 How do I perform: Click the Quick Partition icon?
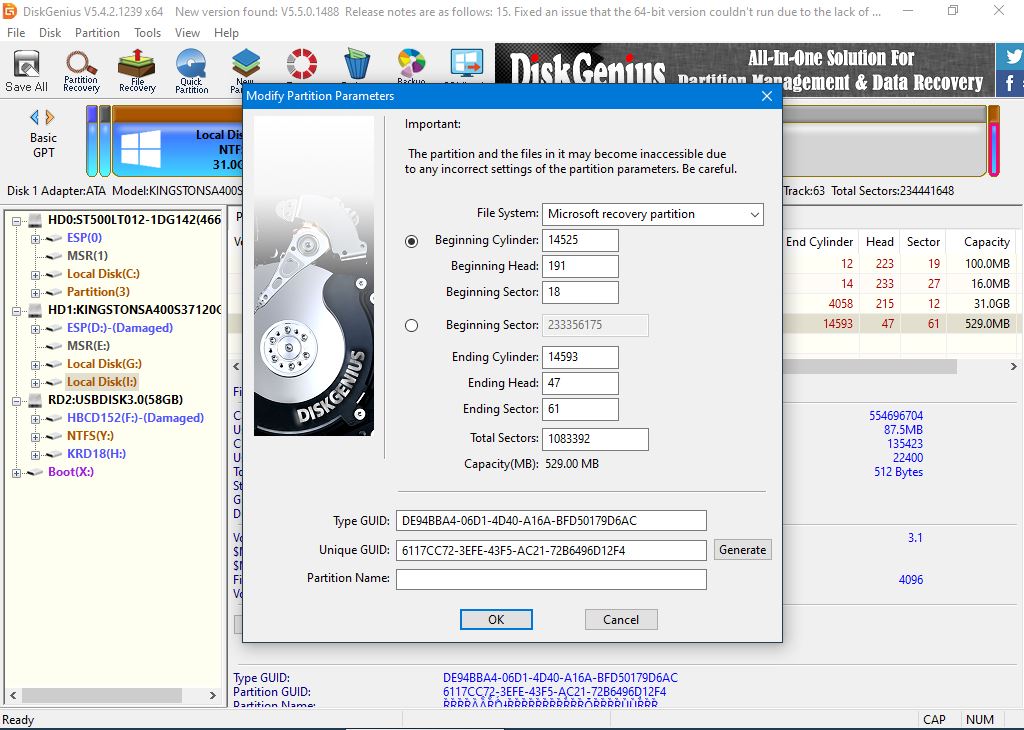tap(191, 69)
